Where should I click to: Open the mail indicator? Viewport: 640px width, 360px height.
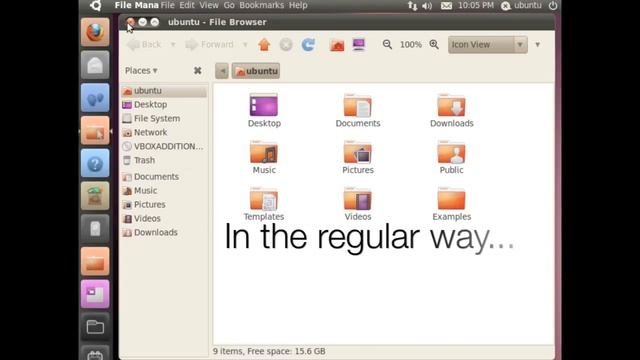(446, 6)
